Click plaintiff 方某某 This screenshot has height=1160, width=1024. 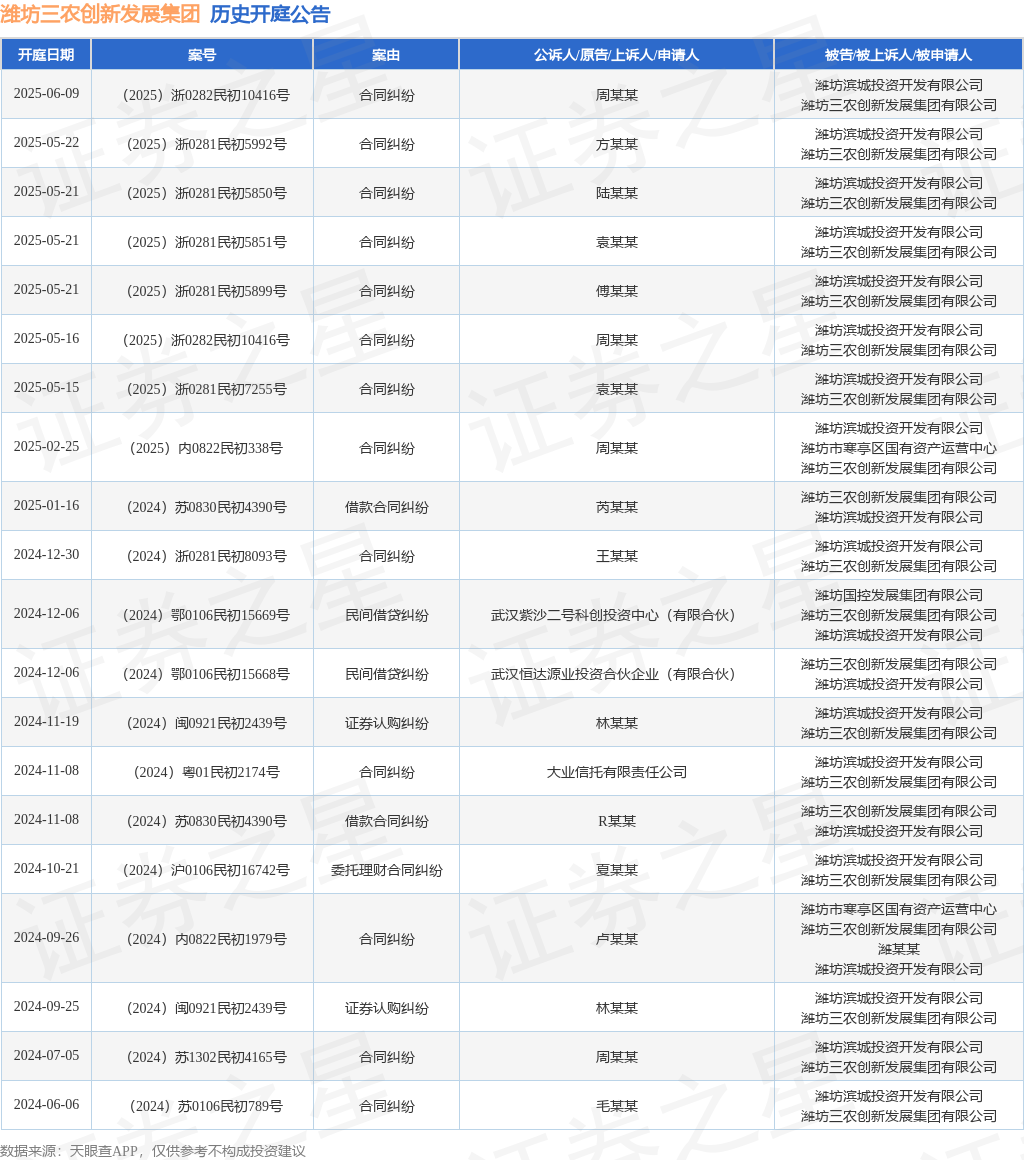616,144
